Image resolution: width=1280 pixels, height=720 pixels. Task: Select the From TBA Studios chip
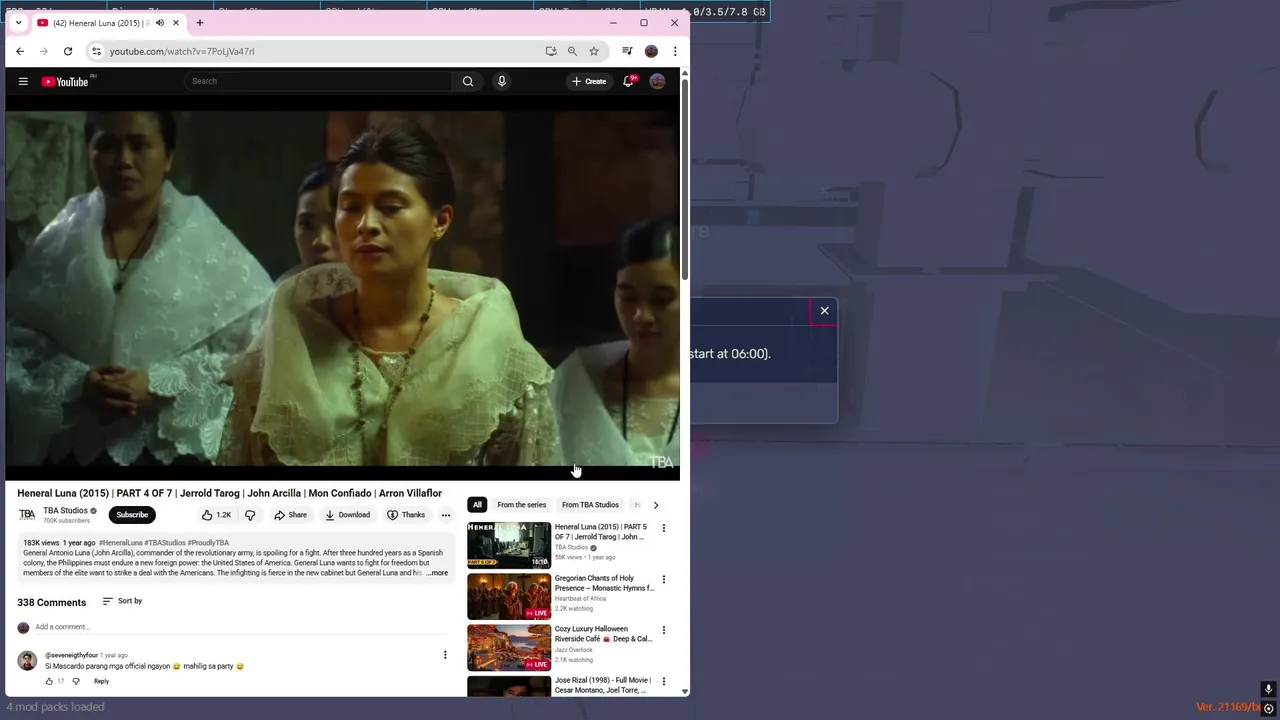coord(590,505)
